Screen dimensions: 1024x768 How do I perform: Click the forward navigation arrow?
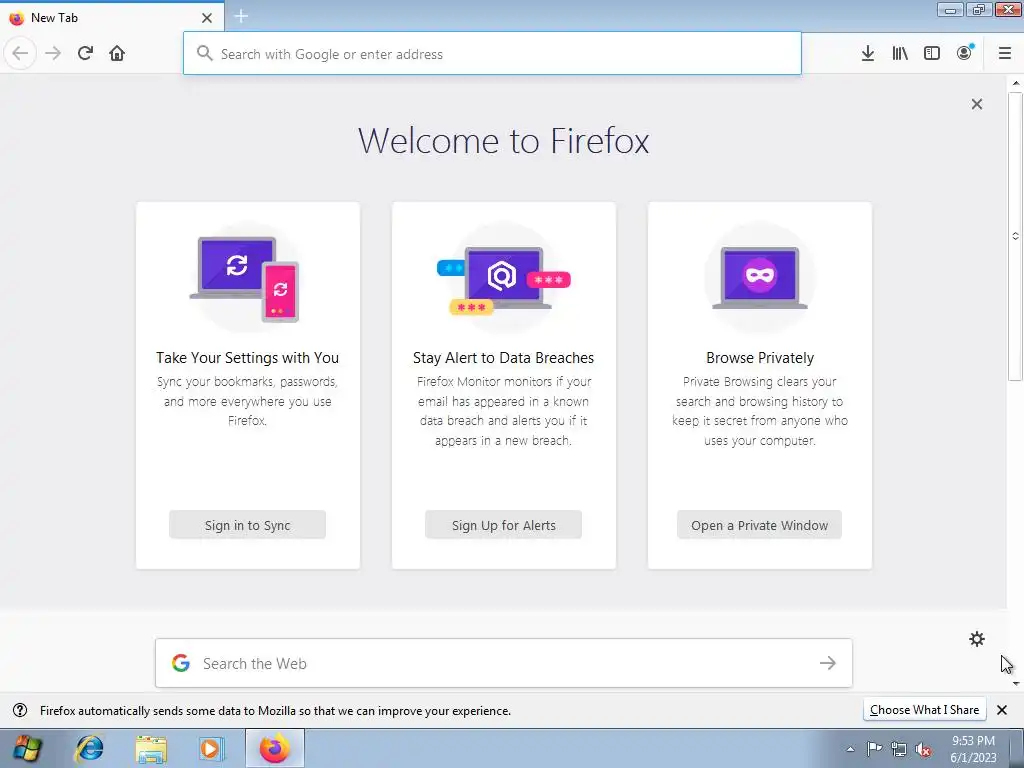pyautogui.click(x=53, y=53)
